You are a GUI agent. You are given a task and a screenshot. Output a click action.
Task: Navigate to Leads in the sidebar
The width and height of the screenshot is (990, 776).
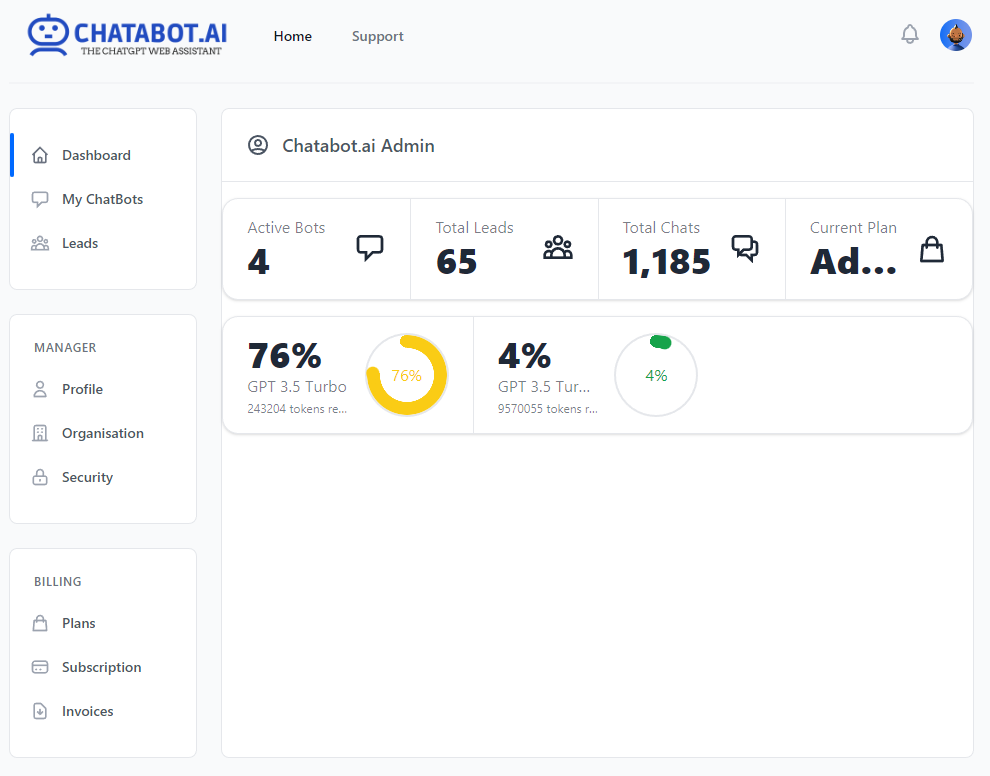pyautogui.click(x=80, y=243)
